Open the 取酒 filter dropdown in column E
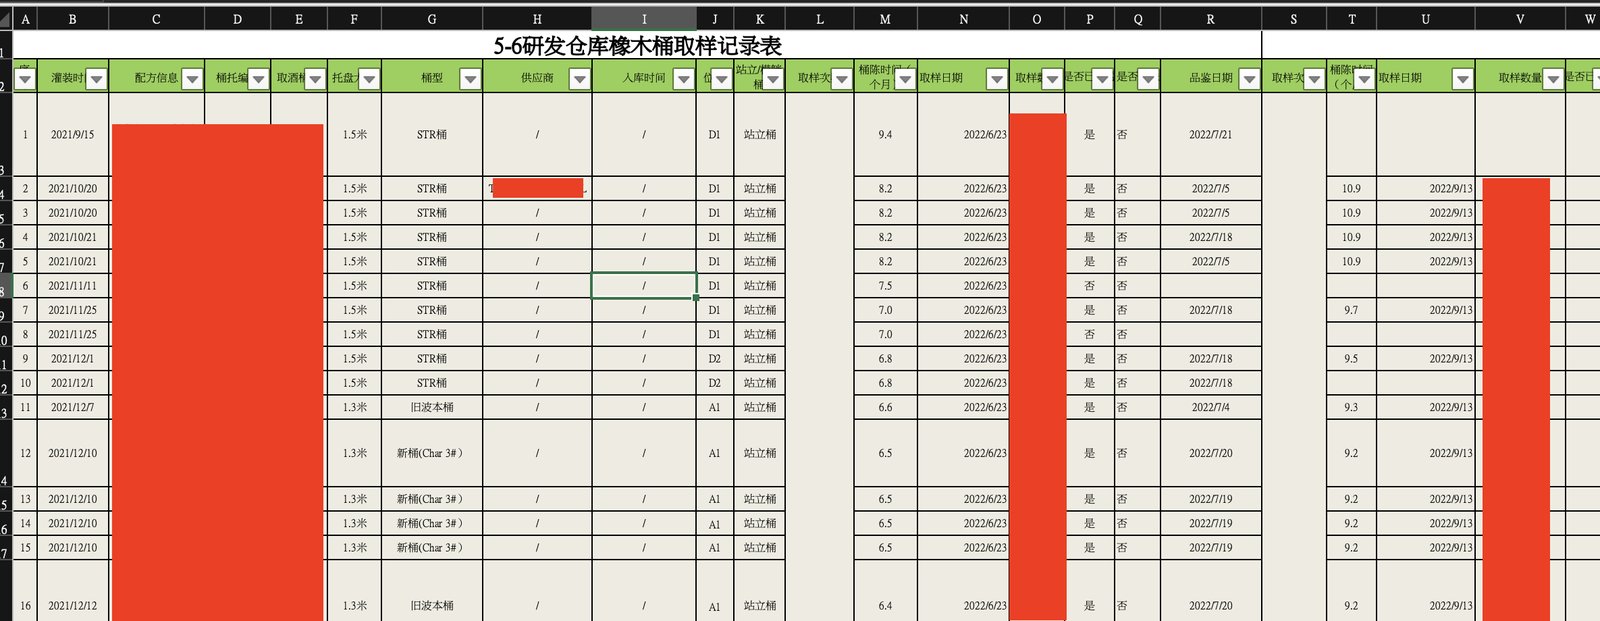Image resolution: width=1600 pixels, height=621 pixels. (315, 79)
